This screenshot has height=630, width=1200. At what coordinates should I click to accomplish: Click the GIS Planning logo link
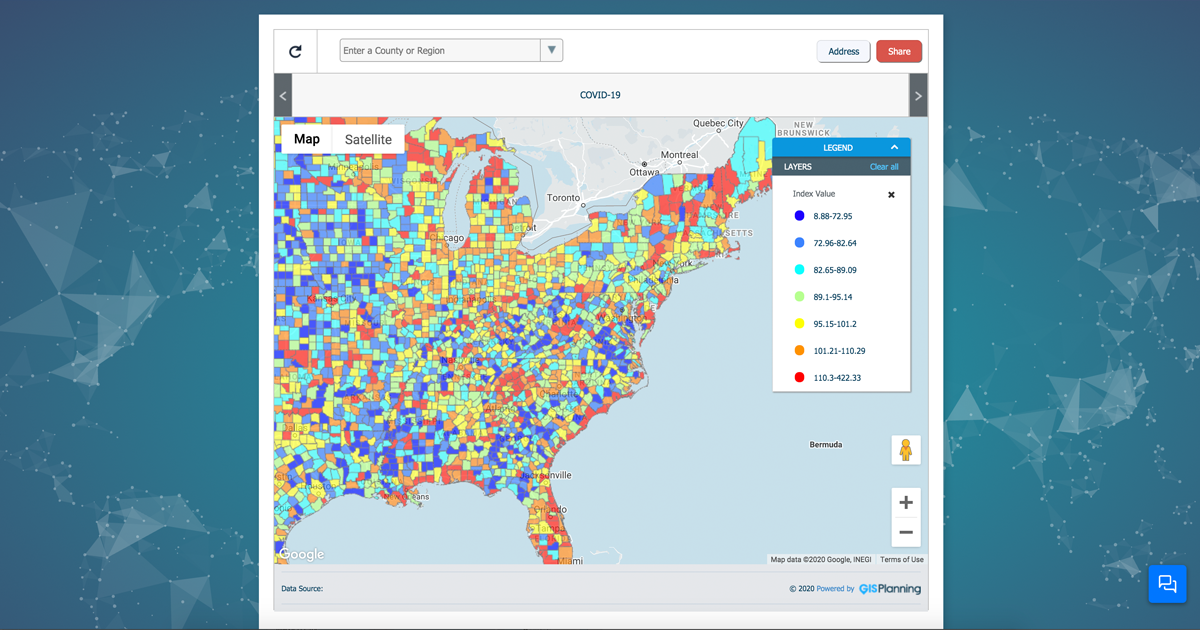[889, 589]
